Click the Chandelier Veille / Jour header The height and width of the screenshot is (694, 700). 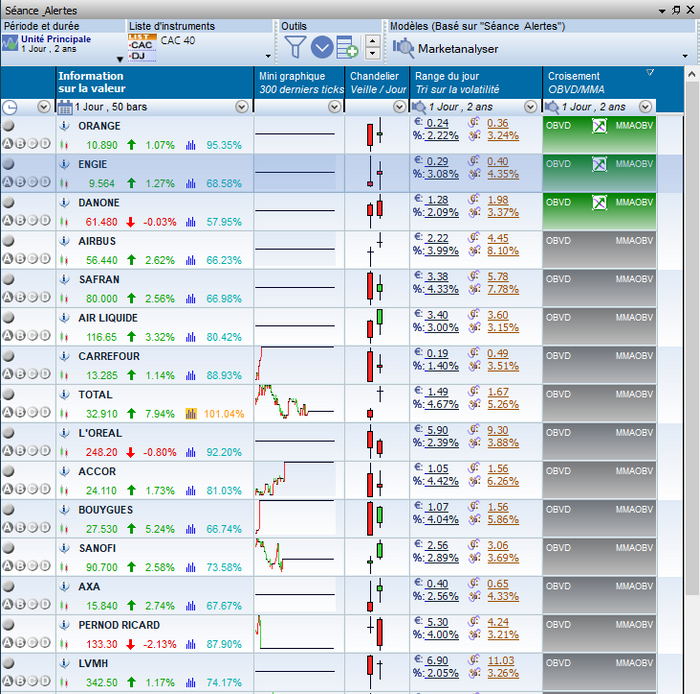(x=377, y=83)
